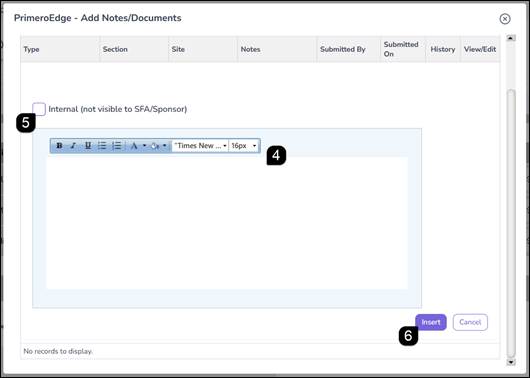Click the Cancel button
The width and height of the screenshot is (530, 378).
point(470,322)
